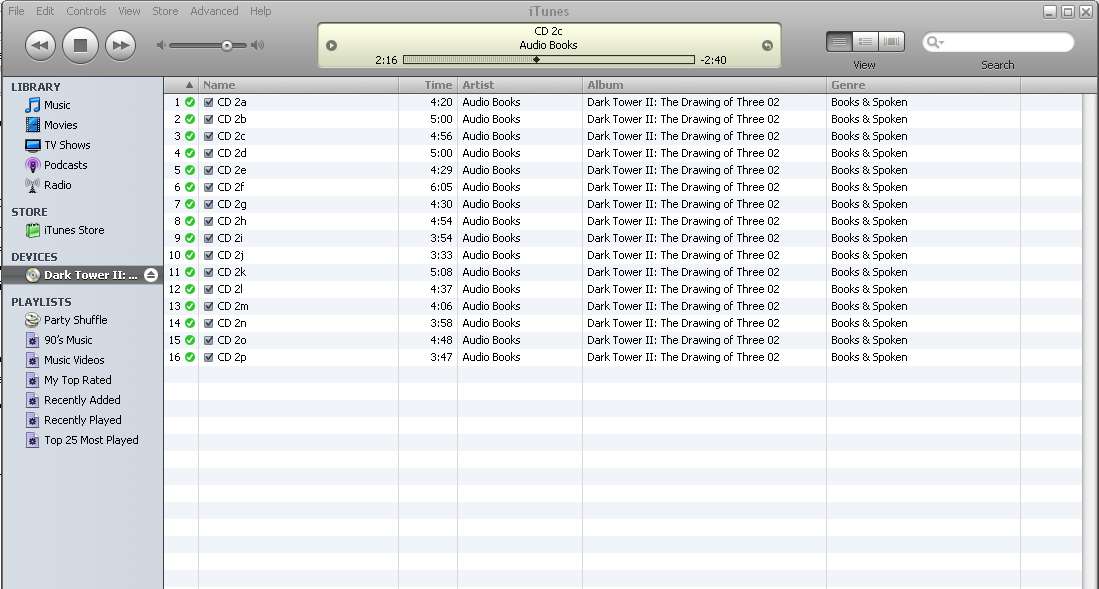
Task: Skip forward to the next track
Action: [x=121, y=46]
